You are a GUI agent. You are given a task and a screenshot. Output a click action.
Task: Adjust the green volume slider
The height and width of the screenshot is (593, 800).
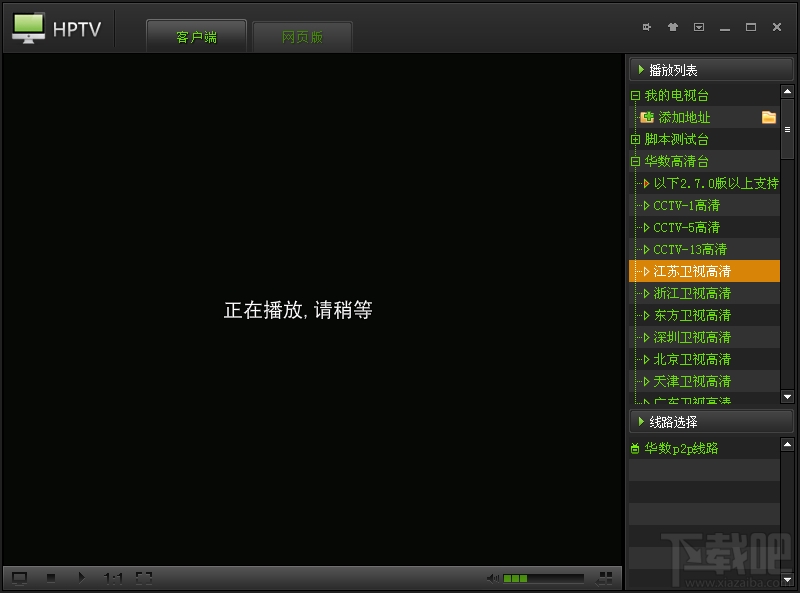click(543, 578)
